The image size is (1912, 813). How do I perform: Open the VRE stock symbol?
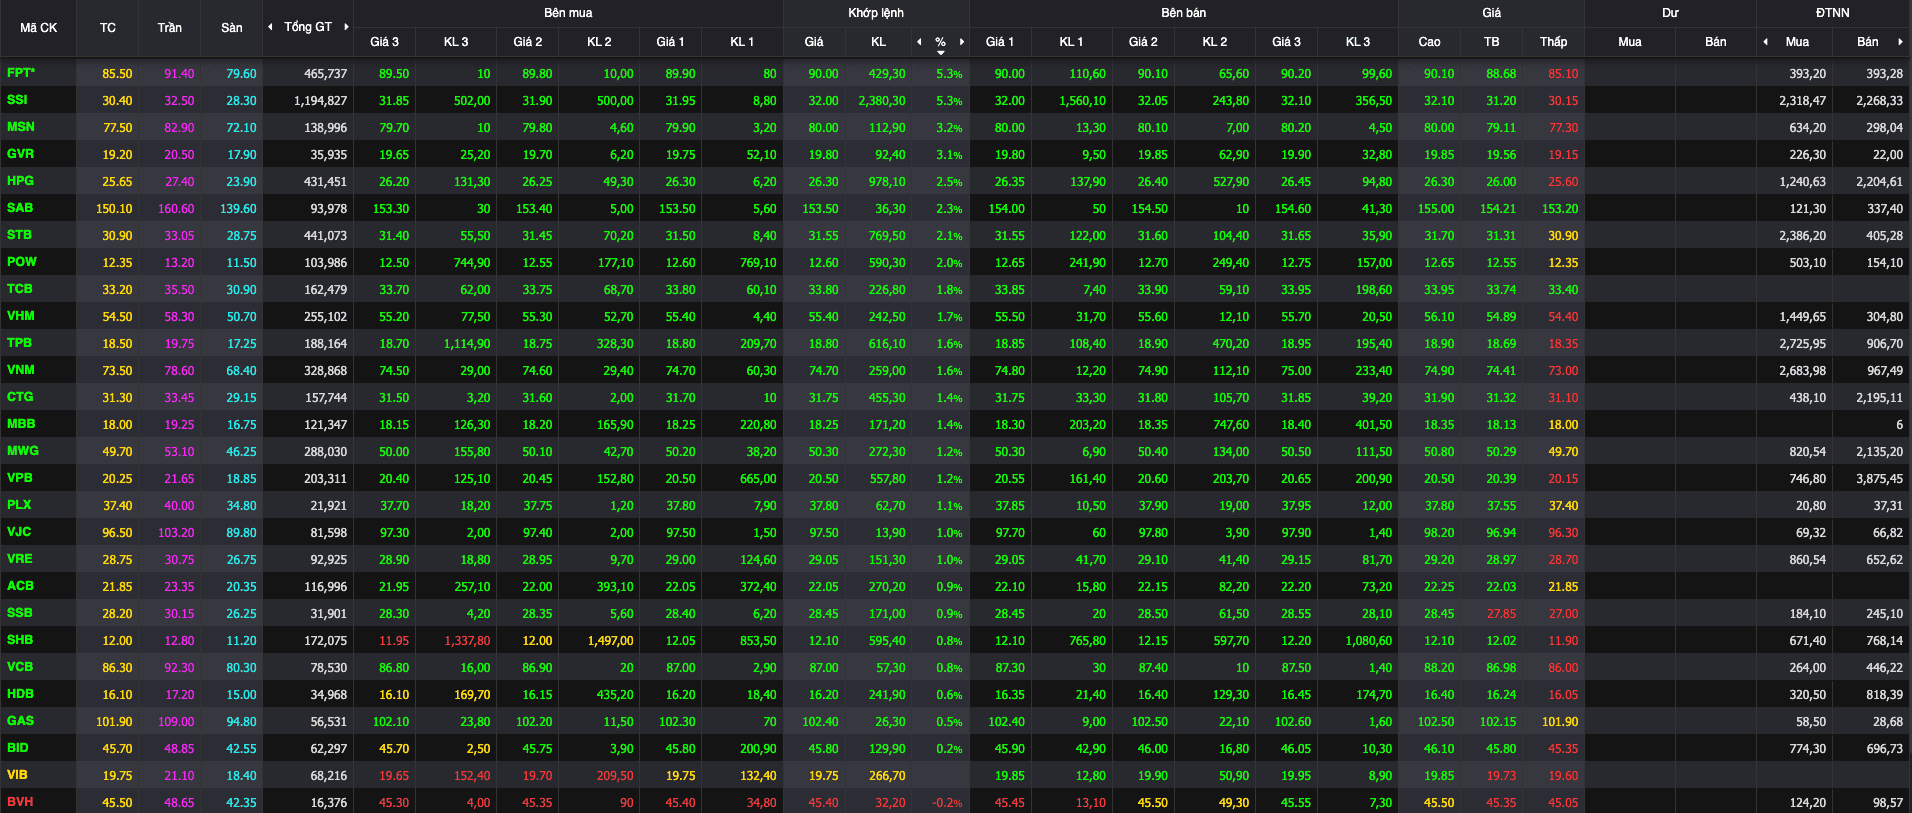19,559
